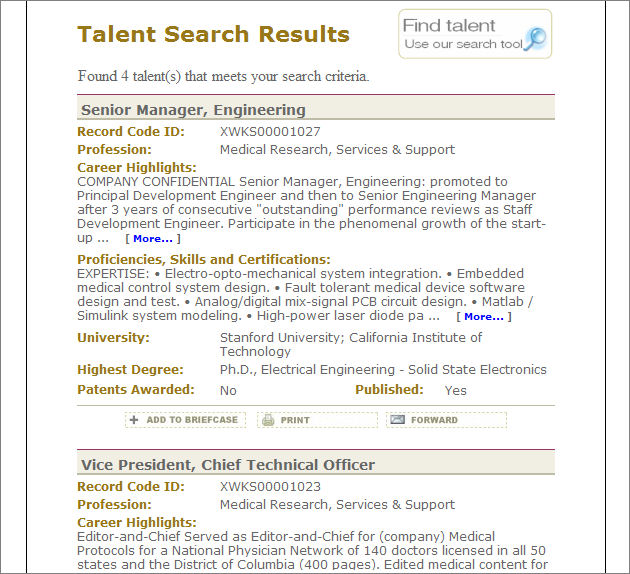The image size is (630, 574).
Task: Click the printer icon beside Print
Action: [x=268, y=420]
